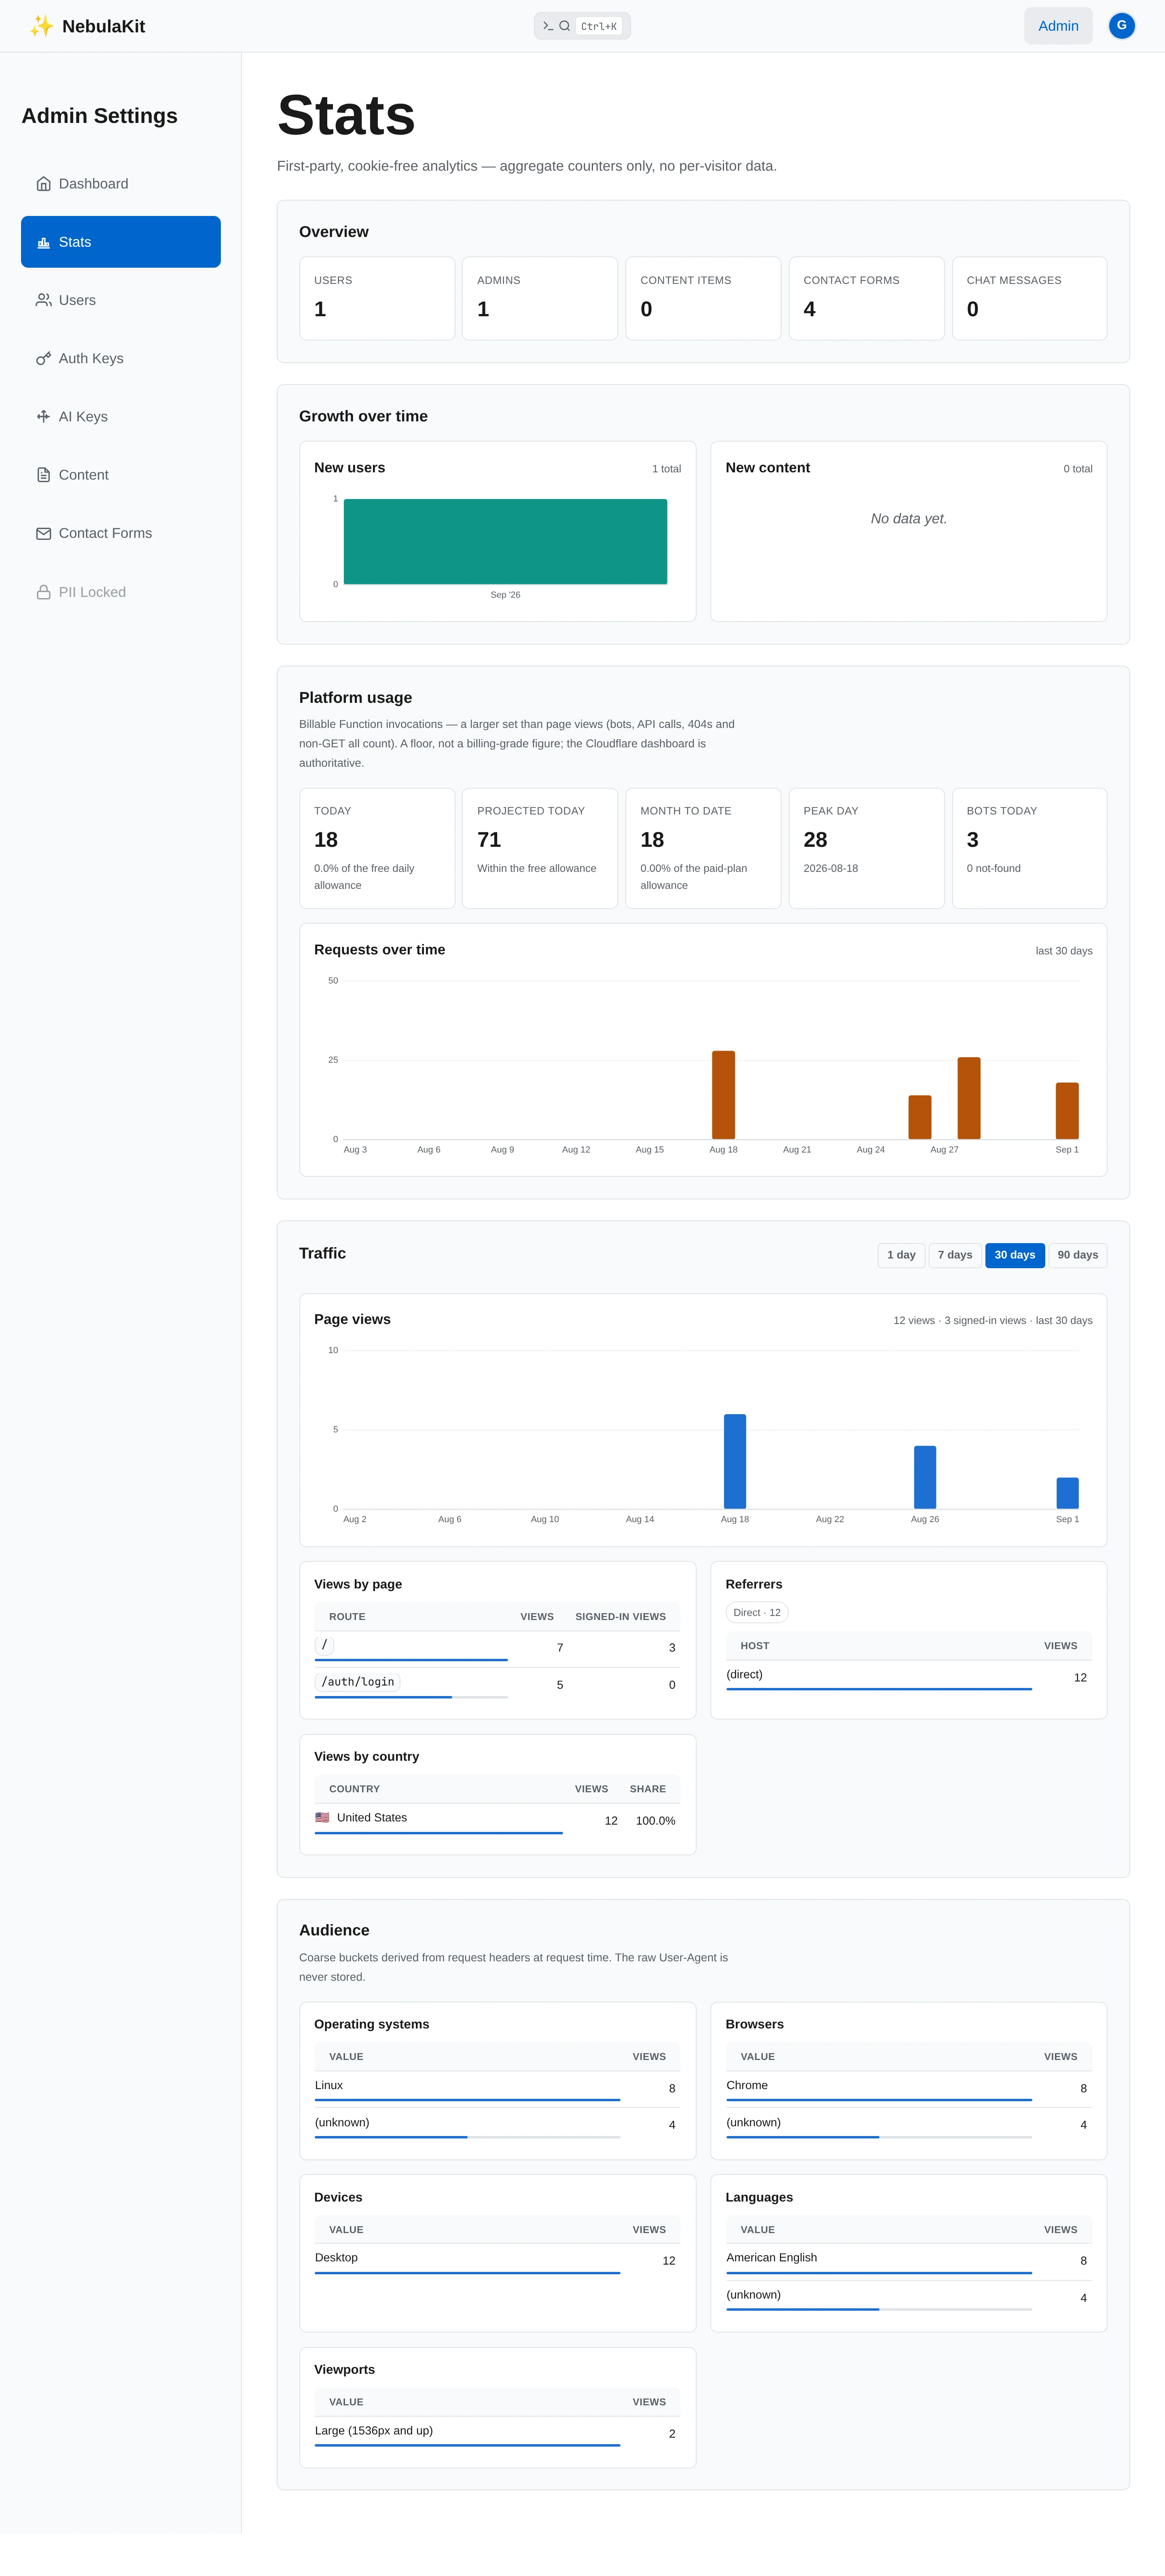Click the Sep 1 bar in Page views chart
1165x2576 pixels.
(1067, 1493)
